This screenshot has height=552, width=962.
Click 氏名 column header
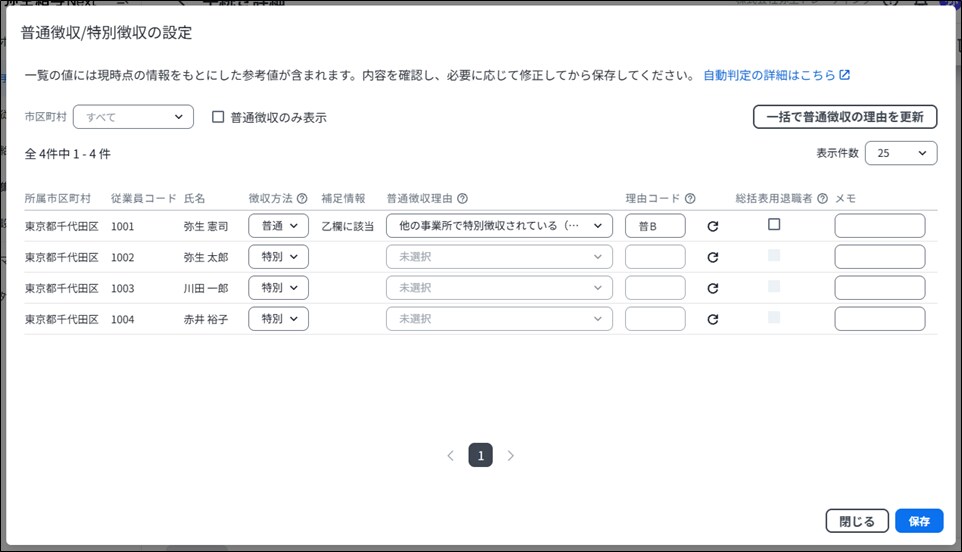click(x=194, y=199)
